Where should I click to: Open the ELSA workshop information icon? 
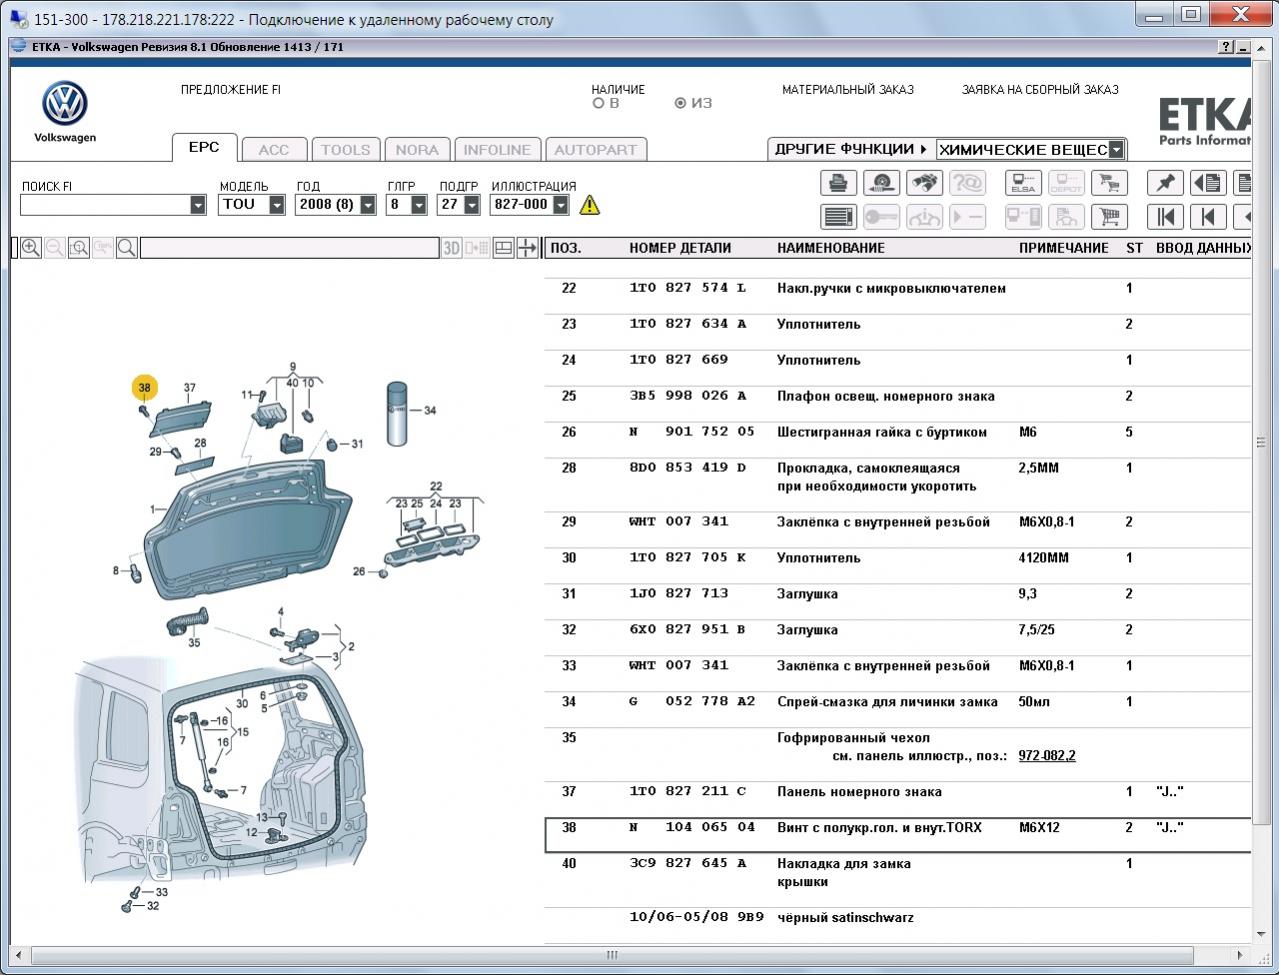point(1023,183)
